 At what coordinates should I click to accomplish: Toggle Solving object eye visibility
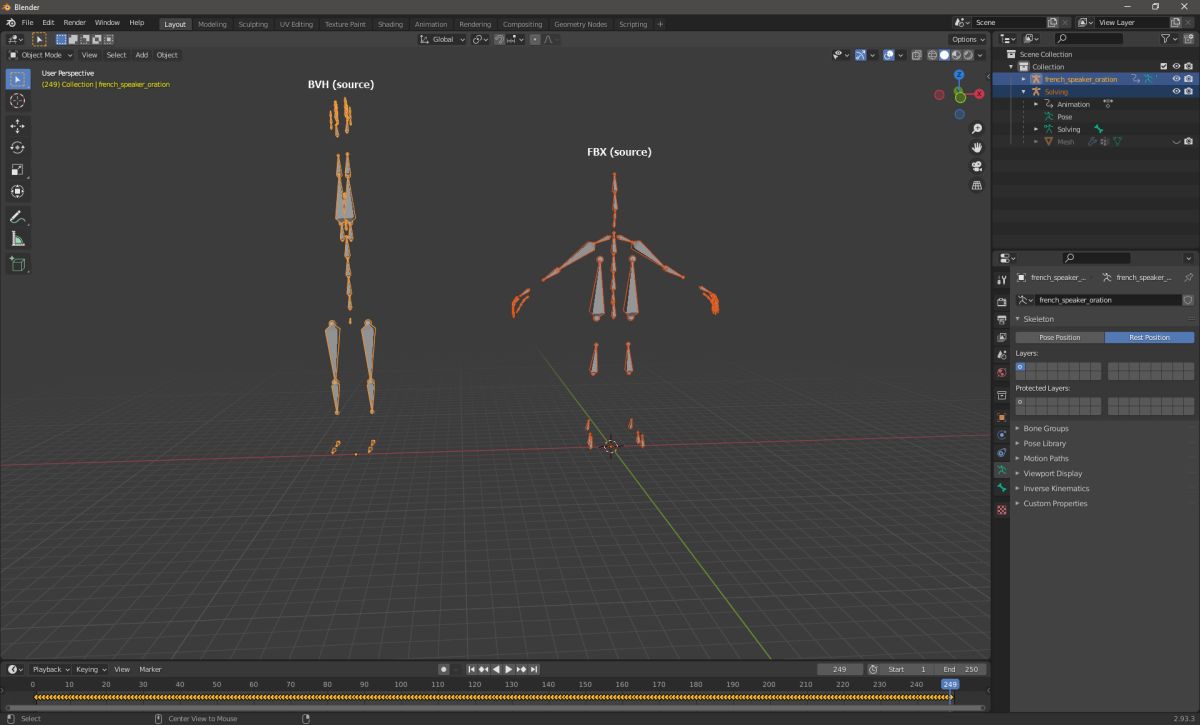pyautogui.click(x=1176, y=91)
